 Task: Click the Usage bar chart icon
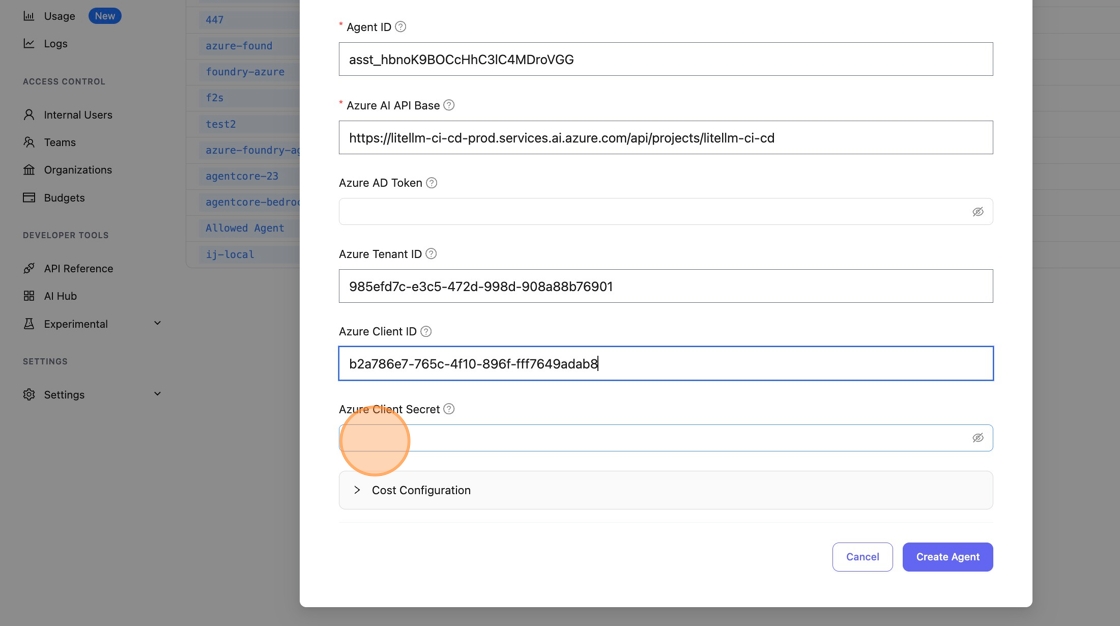coord(29,16)
